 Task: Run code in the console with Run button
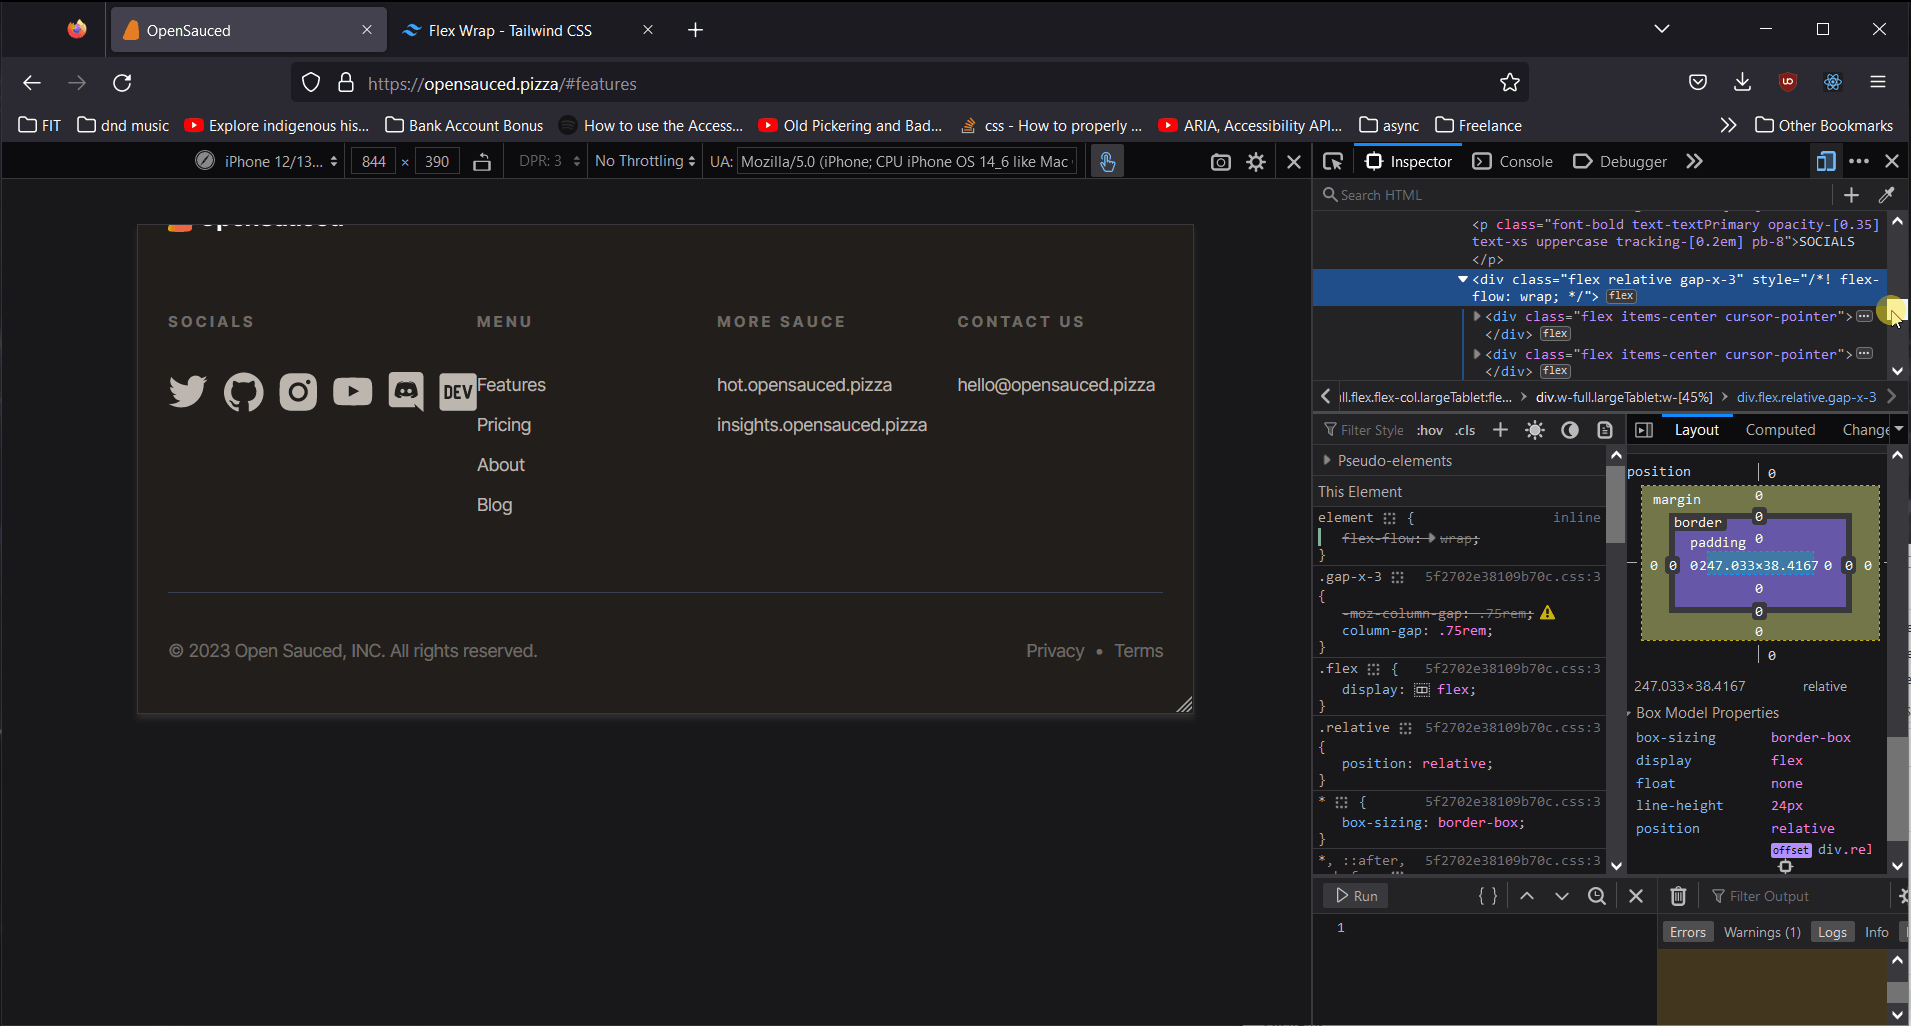[1355, 895]
